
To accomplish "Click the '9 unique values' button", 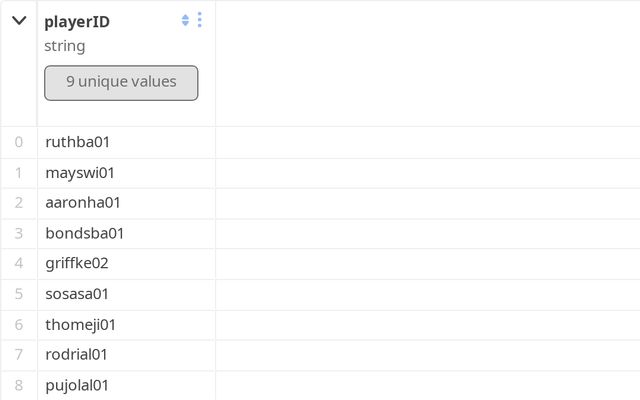I will pyautogui.click(x=121, y=83).
